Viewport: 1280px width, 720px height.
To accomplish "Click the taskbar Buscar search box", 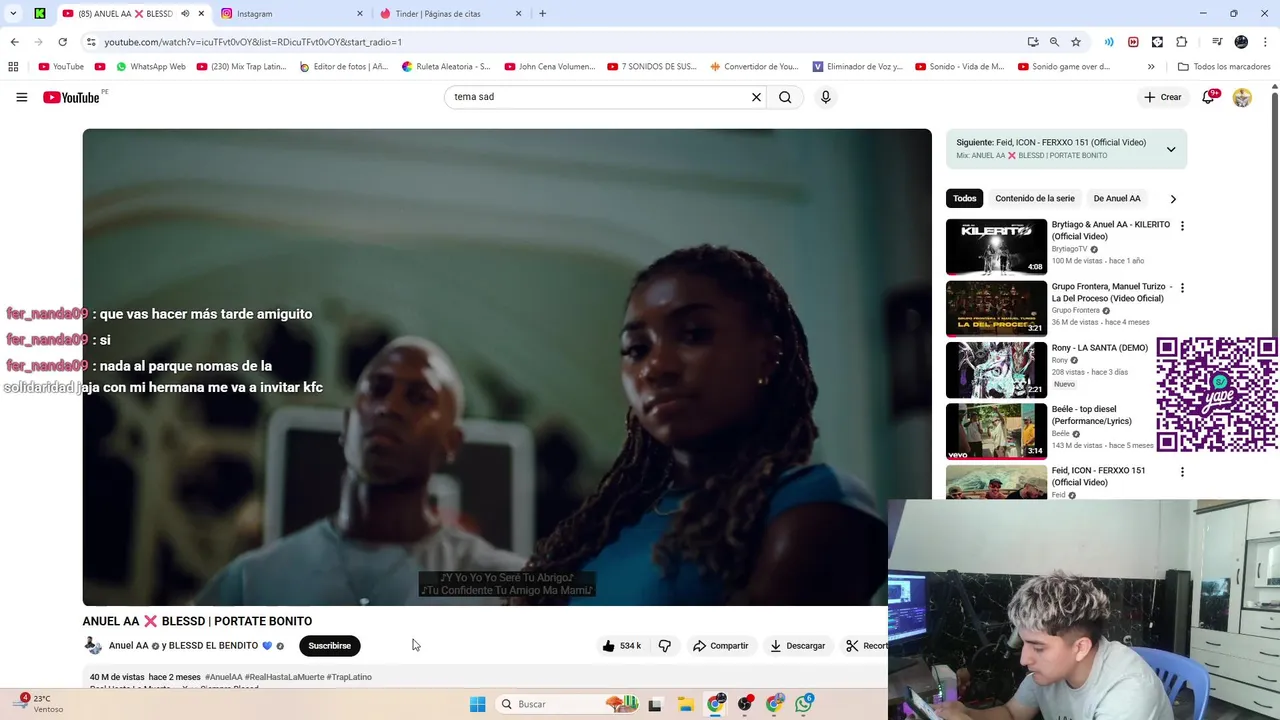I will tap(567, 704).
